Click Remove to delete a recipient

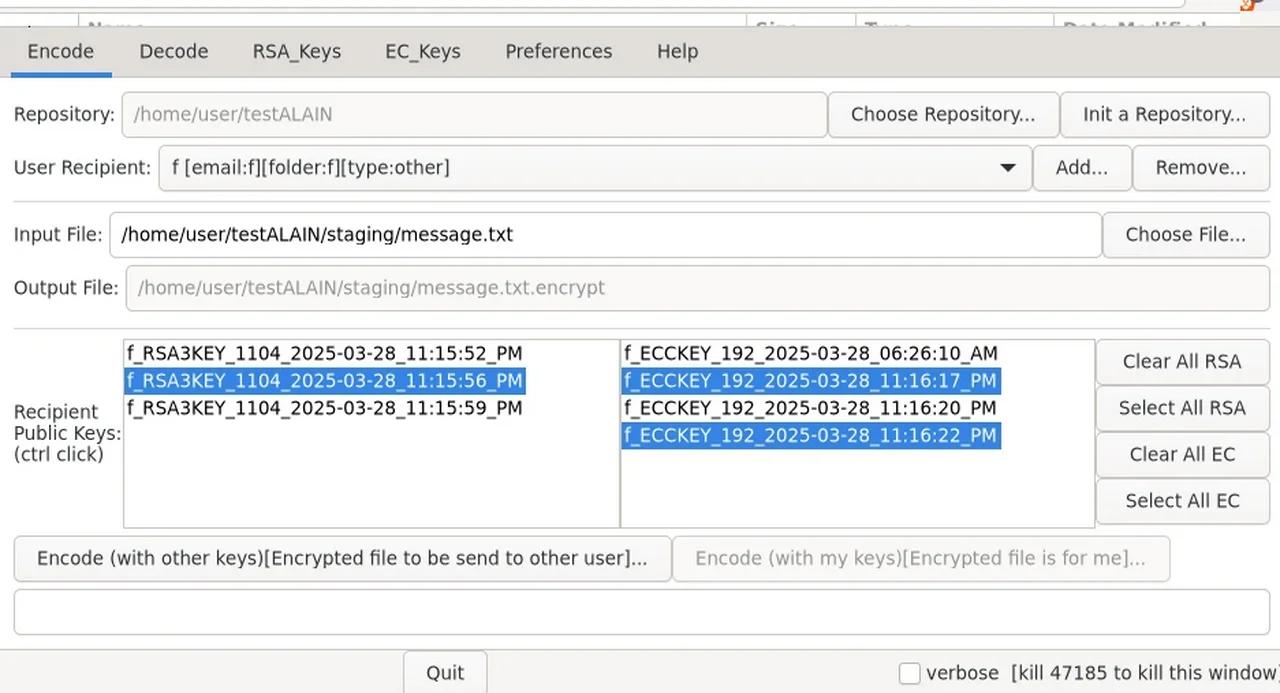1200,167
